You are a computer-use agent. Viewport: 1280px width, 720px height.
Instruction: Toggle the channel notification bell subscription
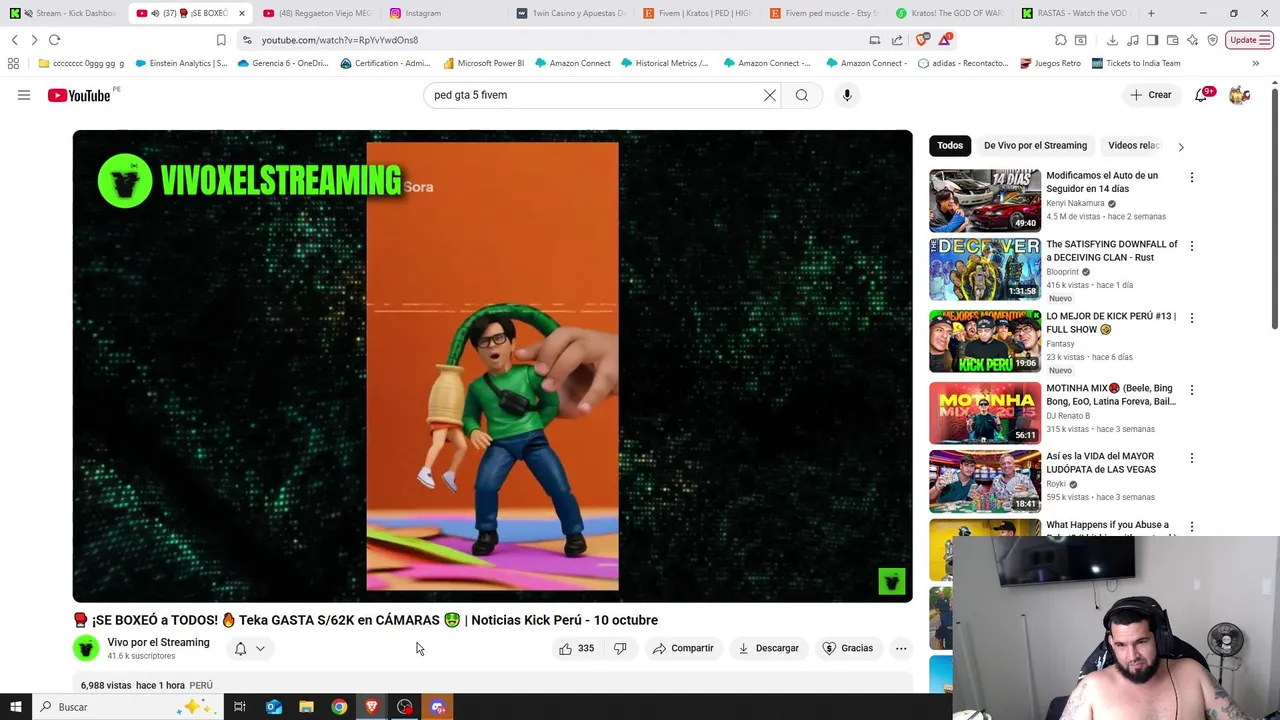click(x=240, y=648)
